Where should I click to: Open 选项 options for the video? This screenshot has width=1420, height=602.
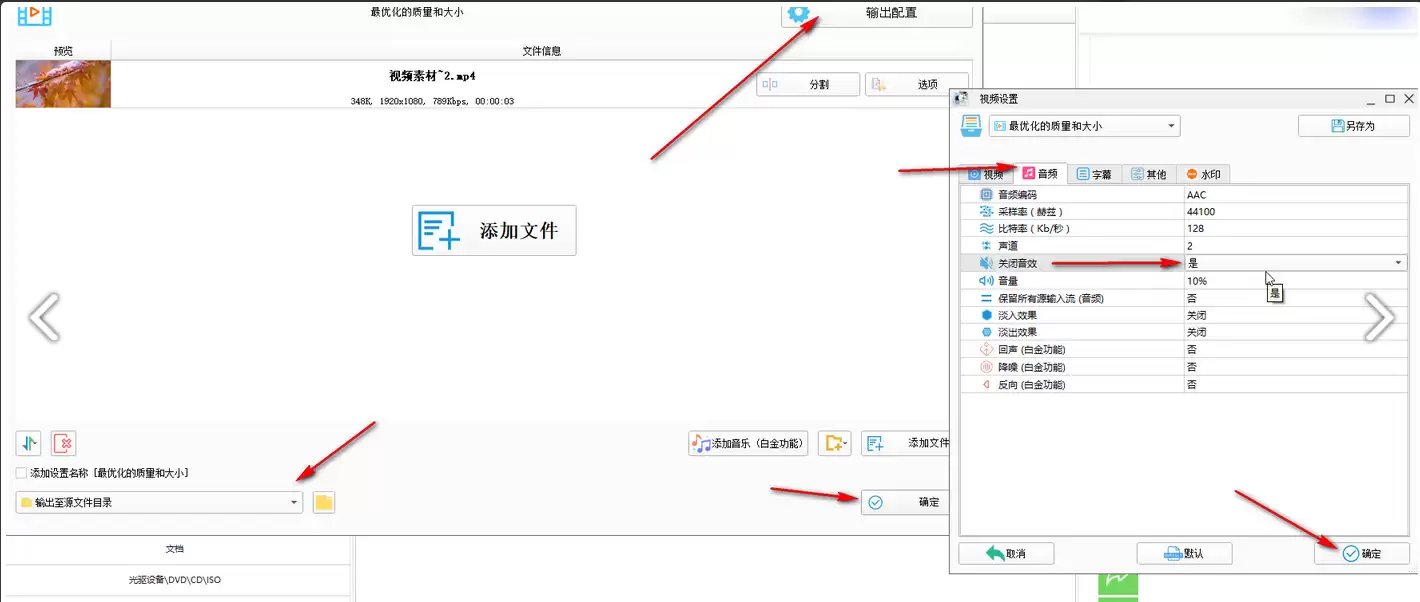click(x=916, y=85)
